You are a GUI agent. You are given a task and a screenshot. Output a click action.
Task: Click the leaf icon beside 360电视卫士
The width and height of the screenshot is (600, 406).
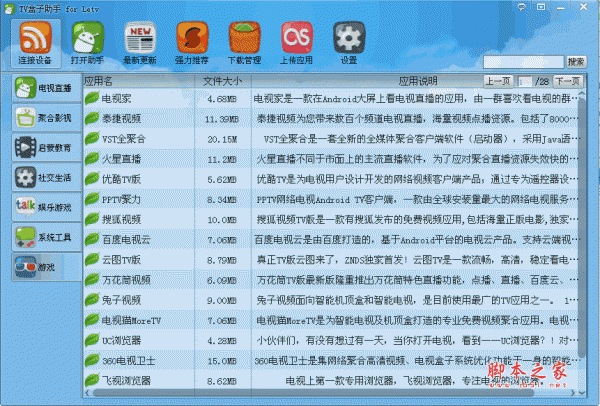(92, 360)
